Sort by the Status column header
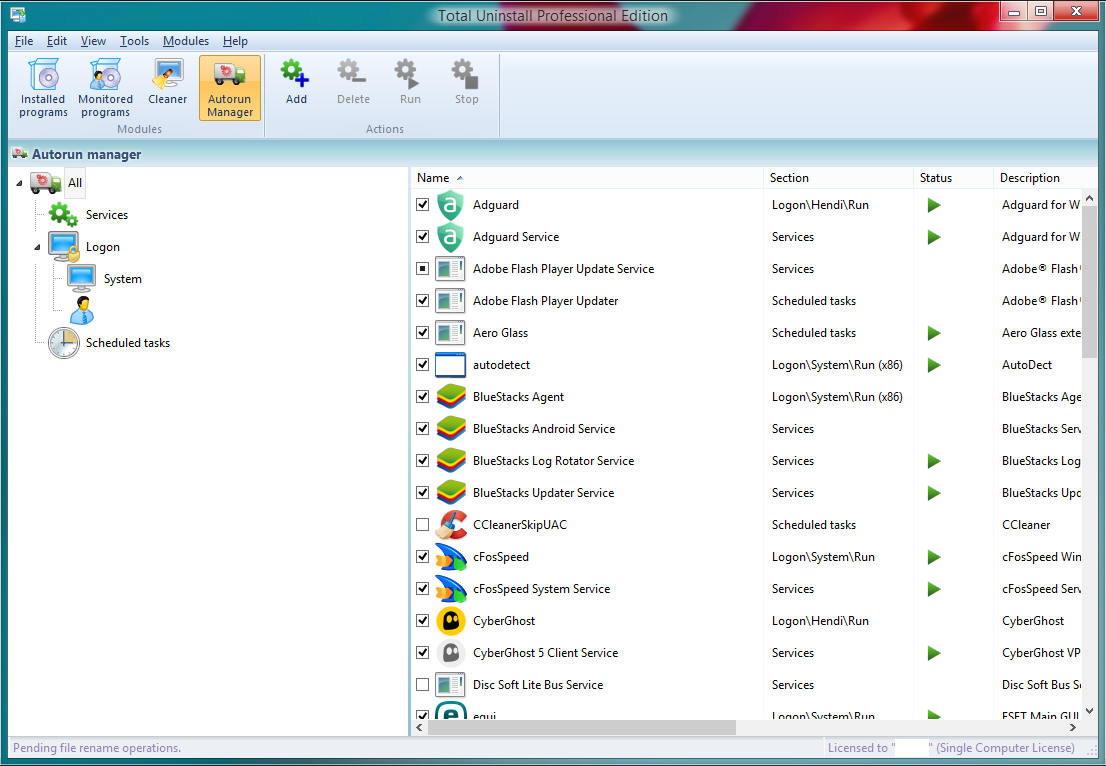The image size is (1106, 766). (x=953, y=178)
